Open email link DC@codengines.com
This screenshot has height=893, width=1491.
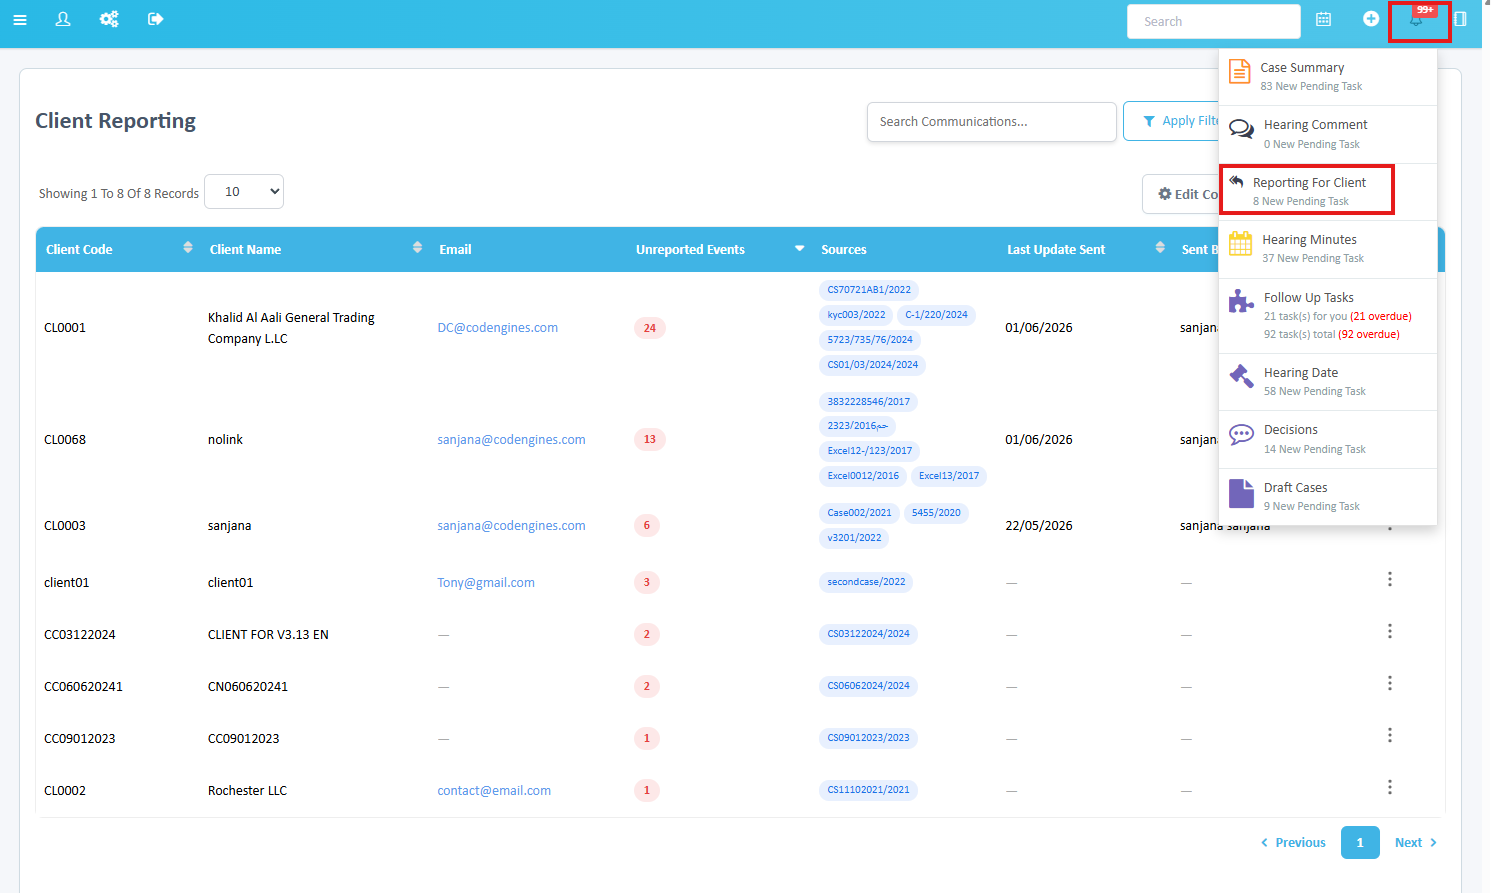(x=498, y=328)
